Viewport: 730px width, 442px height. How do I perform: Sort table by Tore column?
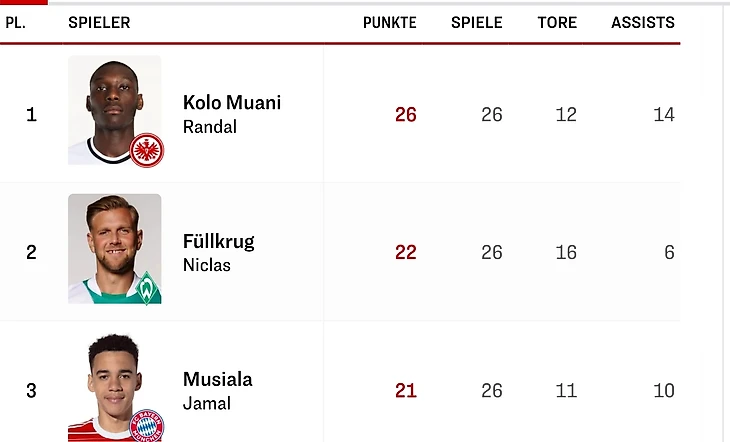coord(557,22)
